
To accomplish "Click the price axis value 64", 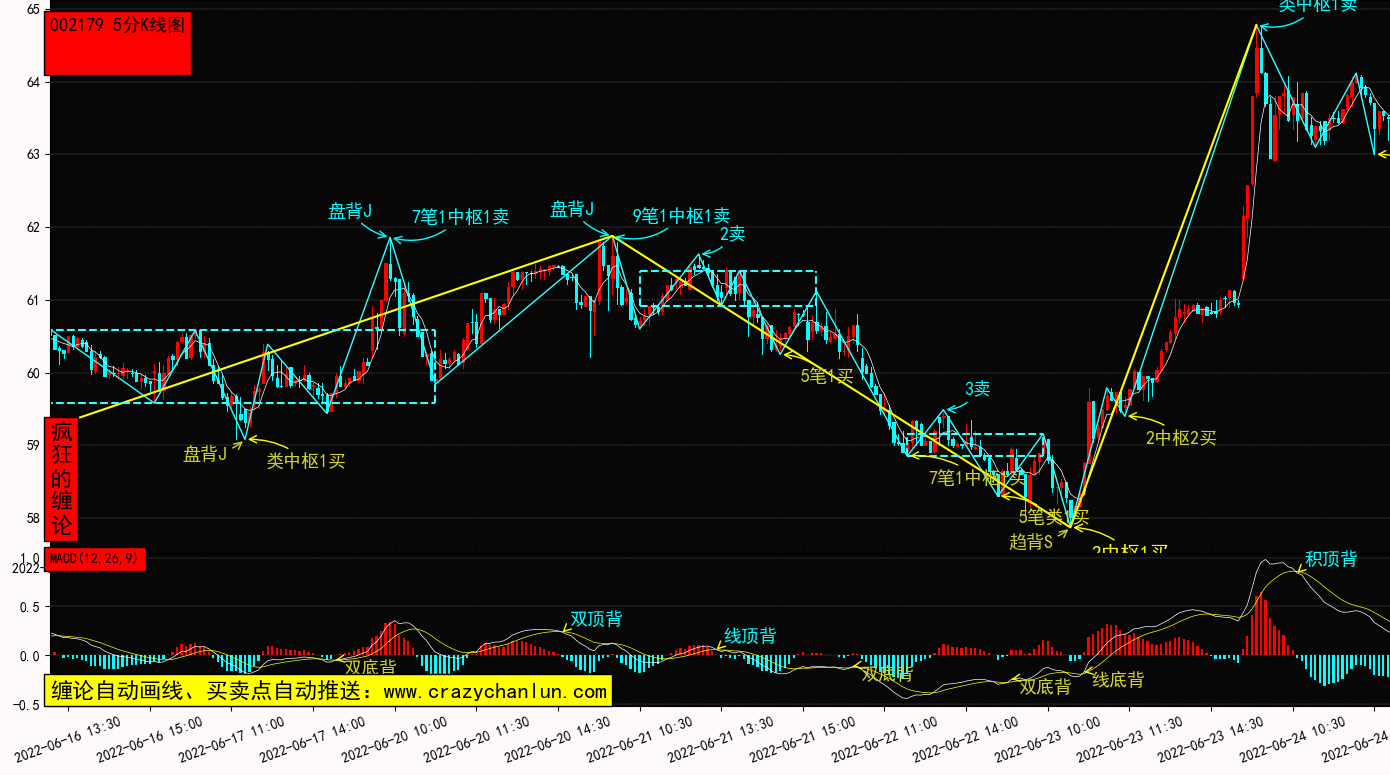I will click(33, 82).
